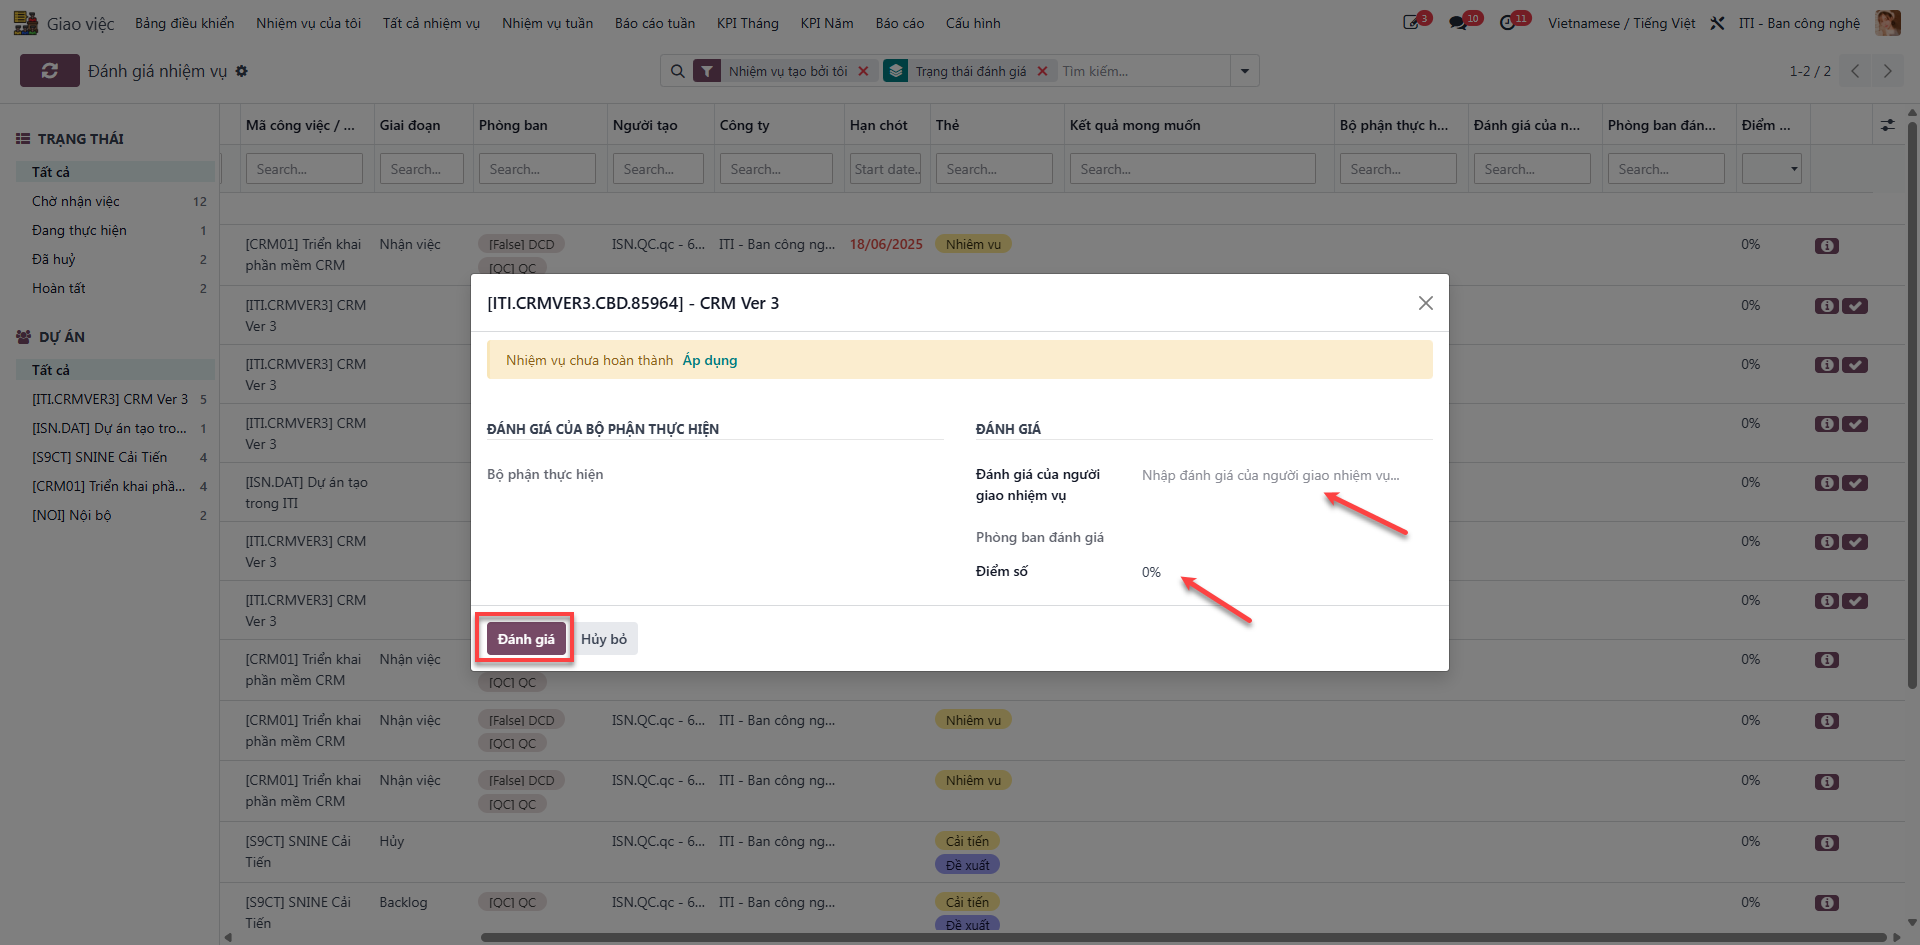Viewport: 1920px width, 945px height.
Task: Open the activities clock icon in top bar
Action: 1508,23
